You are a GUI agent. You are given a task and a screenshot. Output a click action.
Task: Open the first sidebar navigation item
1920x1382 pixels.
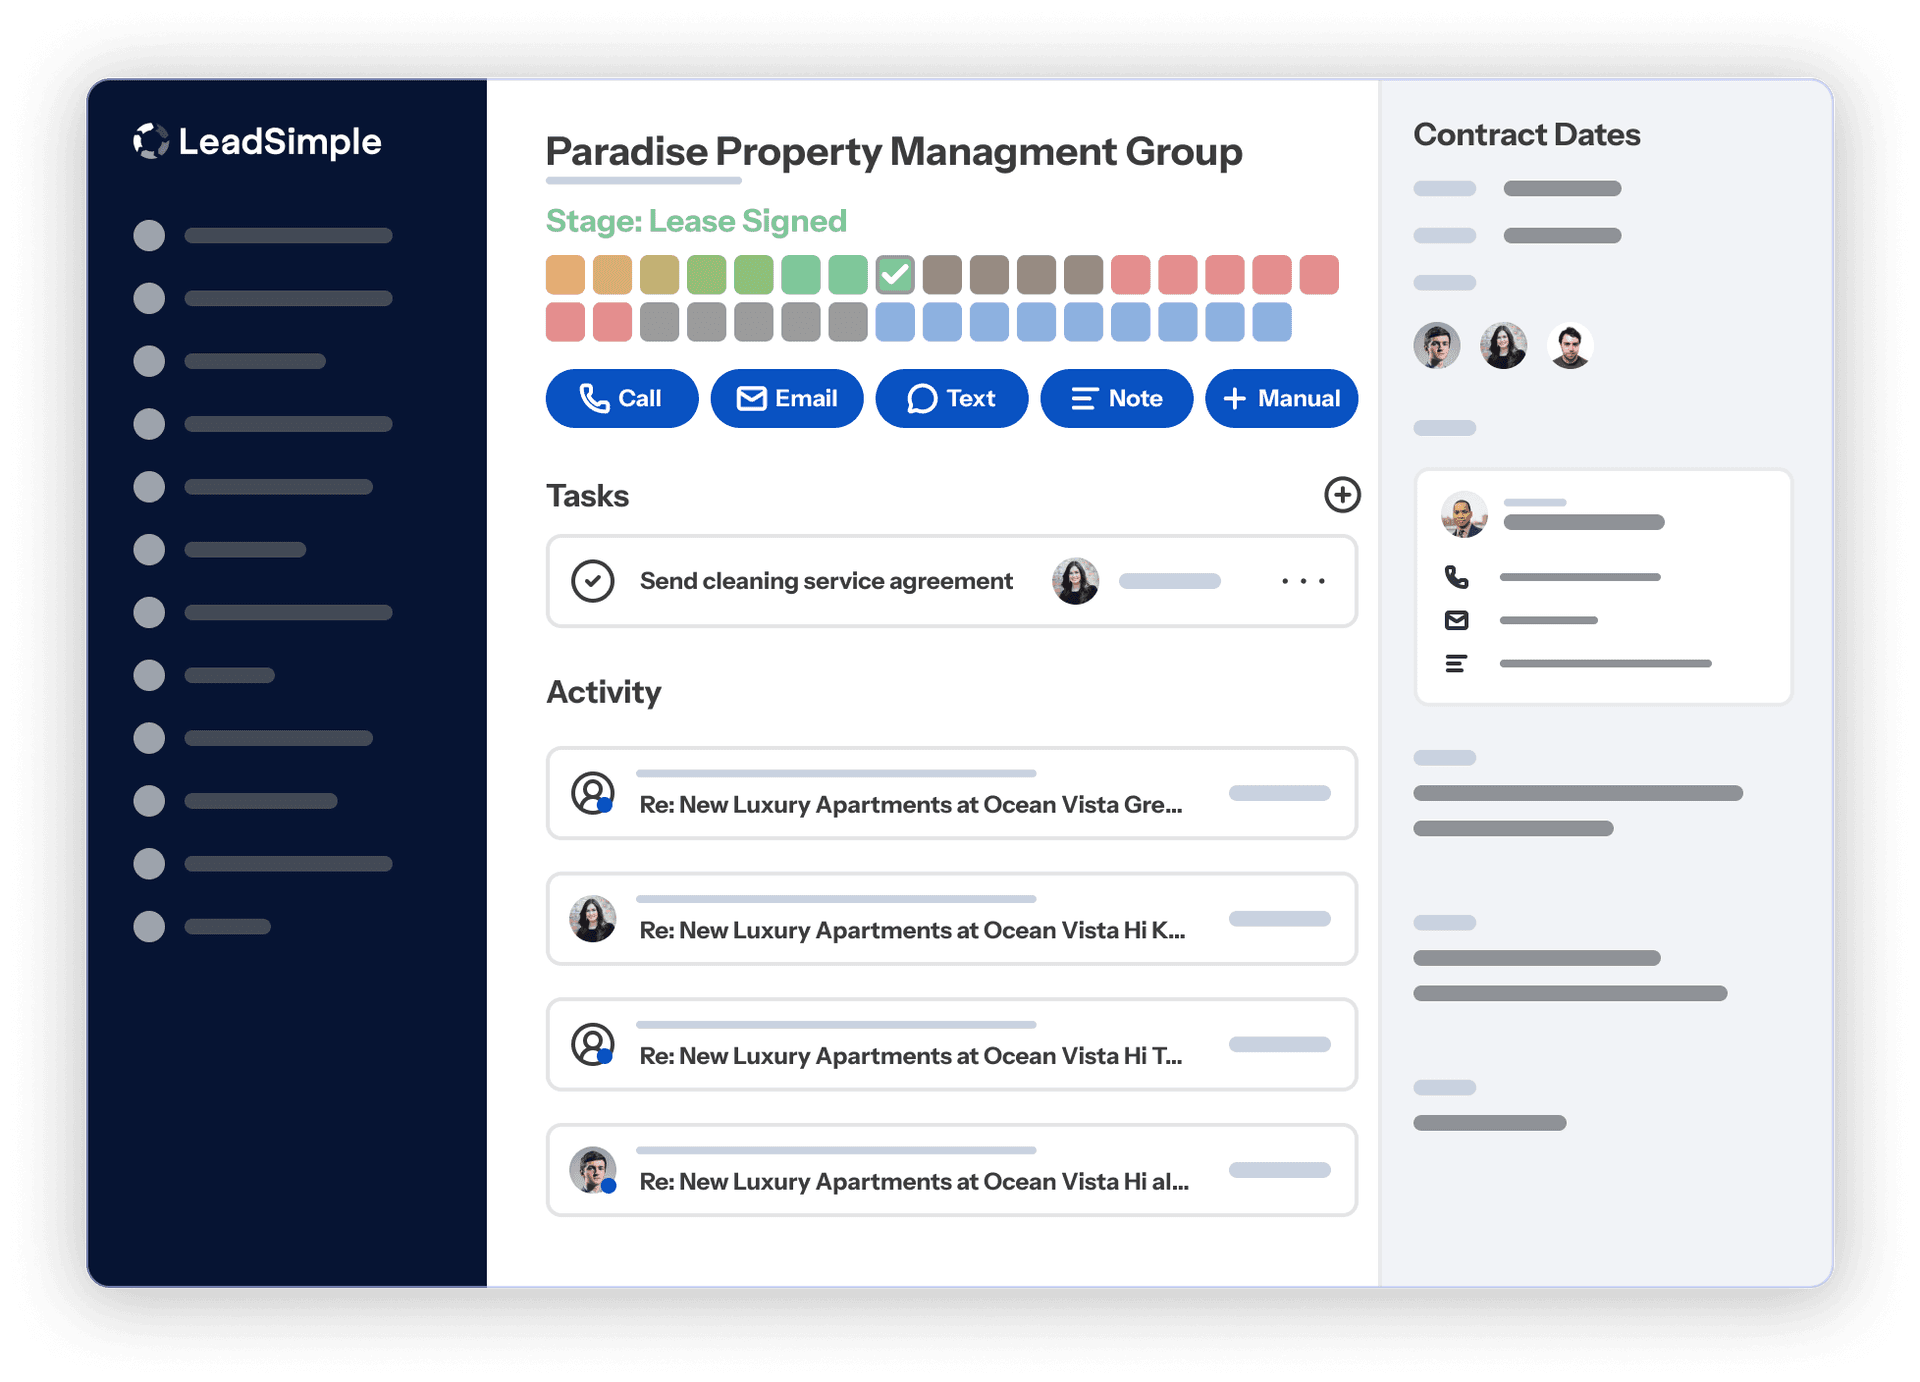(264, 235)
